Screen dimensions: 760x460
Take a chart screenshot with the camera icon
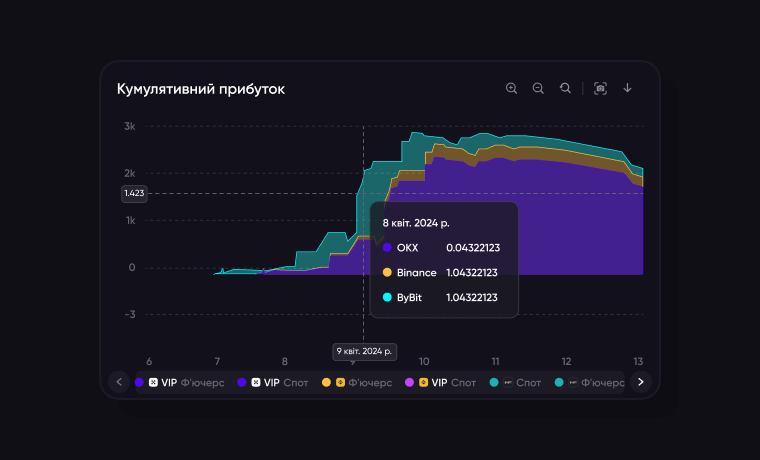point(600,88)
